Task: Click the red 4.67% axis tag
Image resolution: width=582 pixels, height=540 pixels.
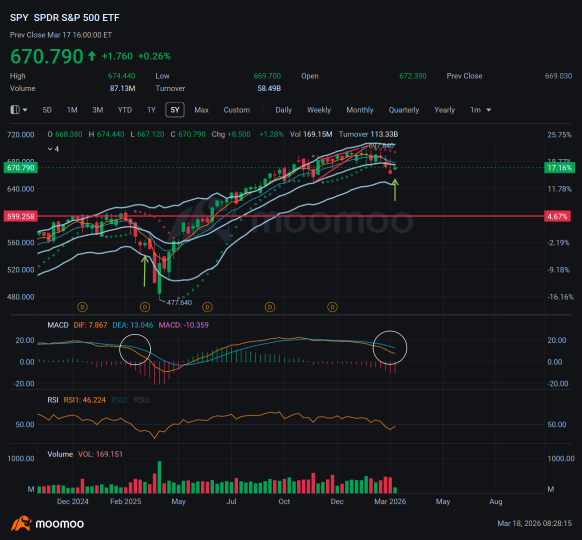Action: pos(558,216)
